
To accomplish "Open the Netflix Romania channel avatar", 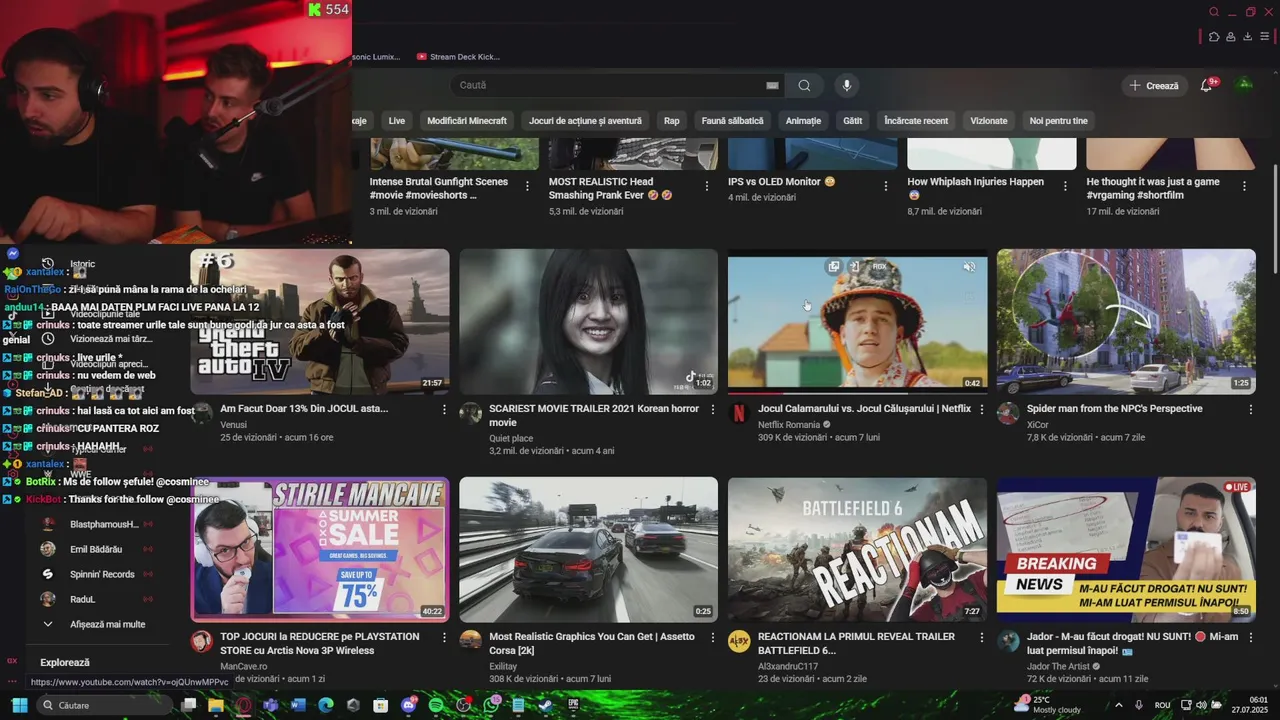I will 739,414.
